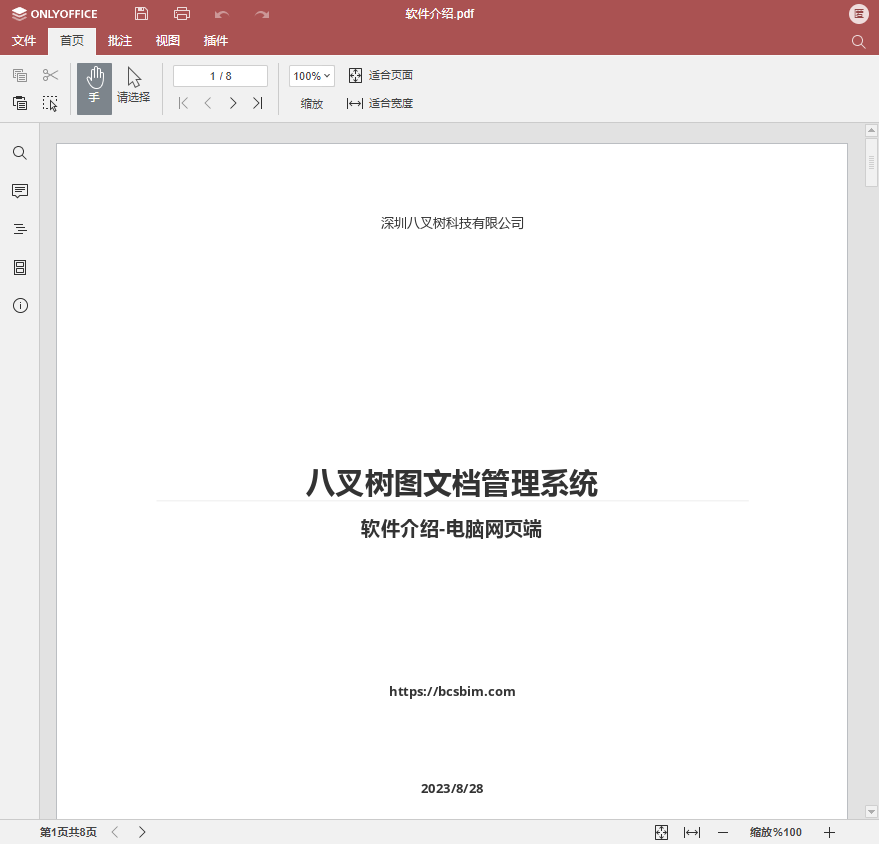The height and width of the screenshot is (844, 879).
Task: Open the Headings navigation panel
Action: click(x=20, y=229)
